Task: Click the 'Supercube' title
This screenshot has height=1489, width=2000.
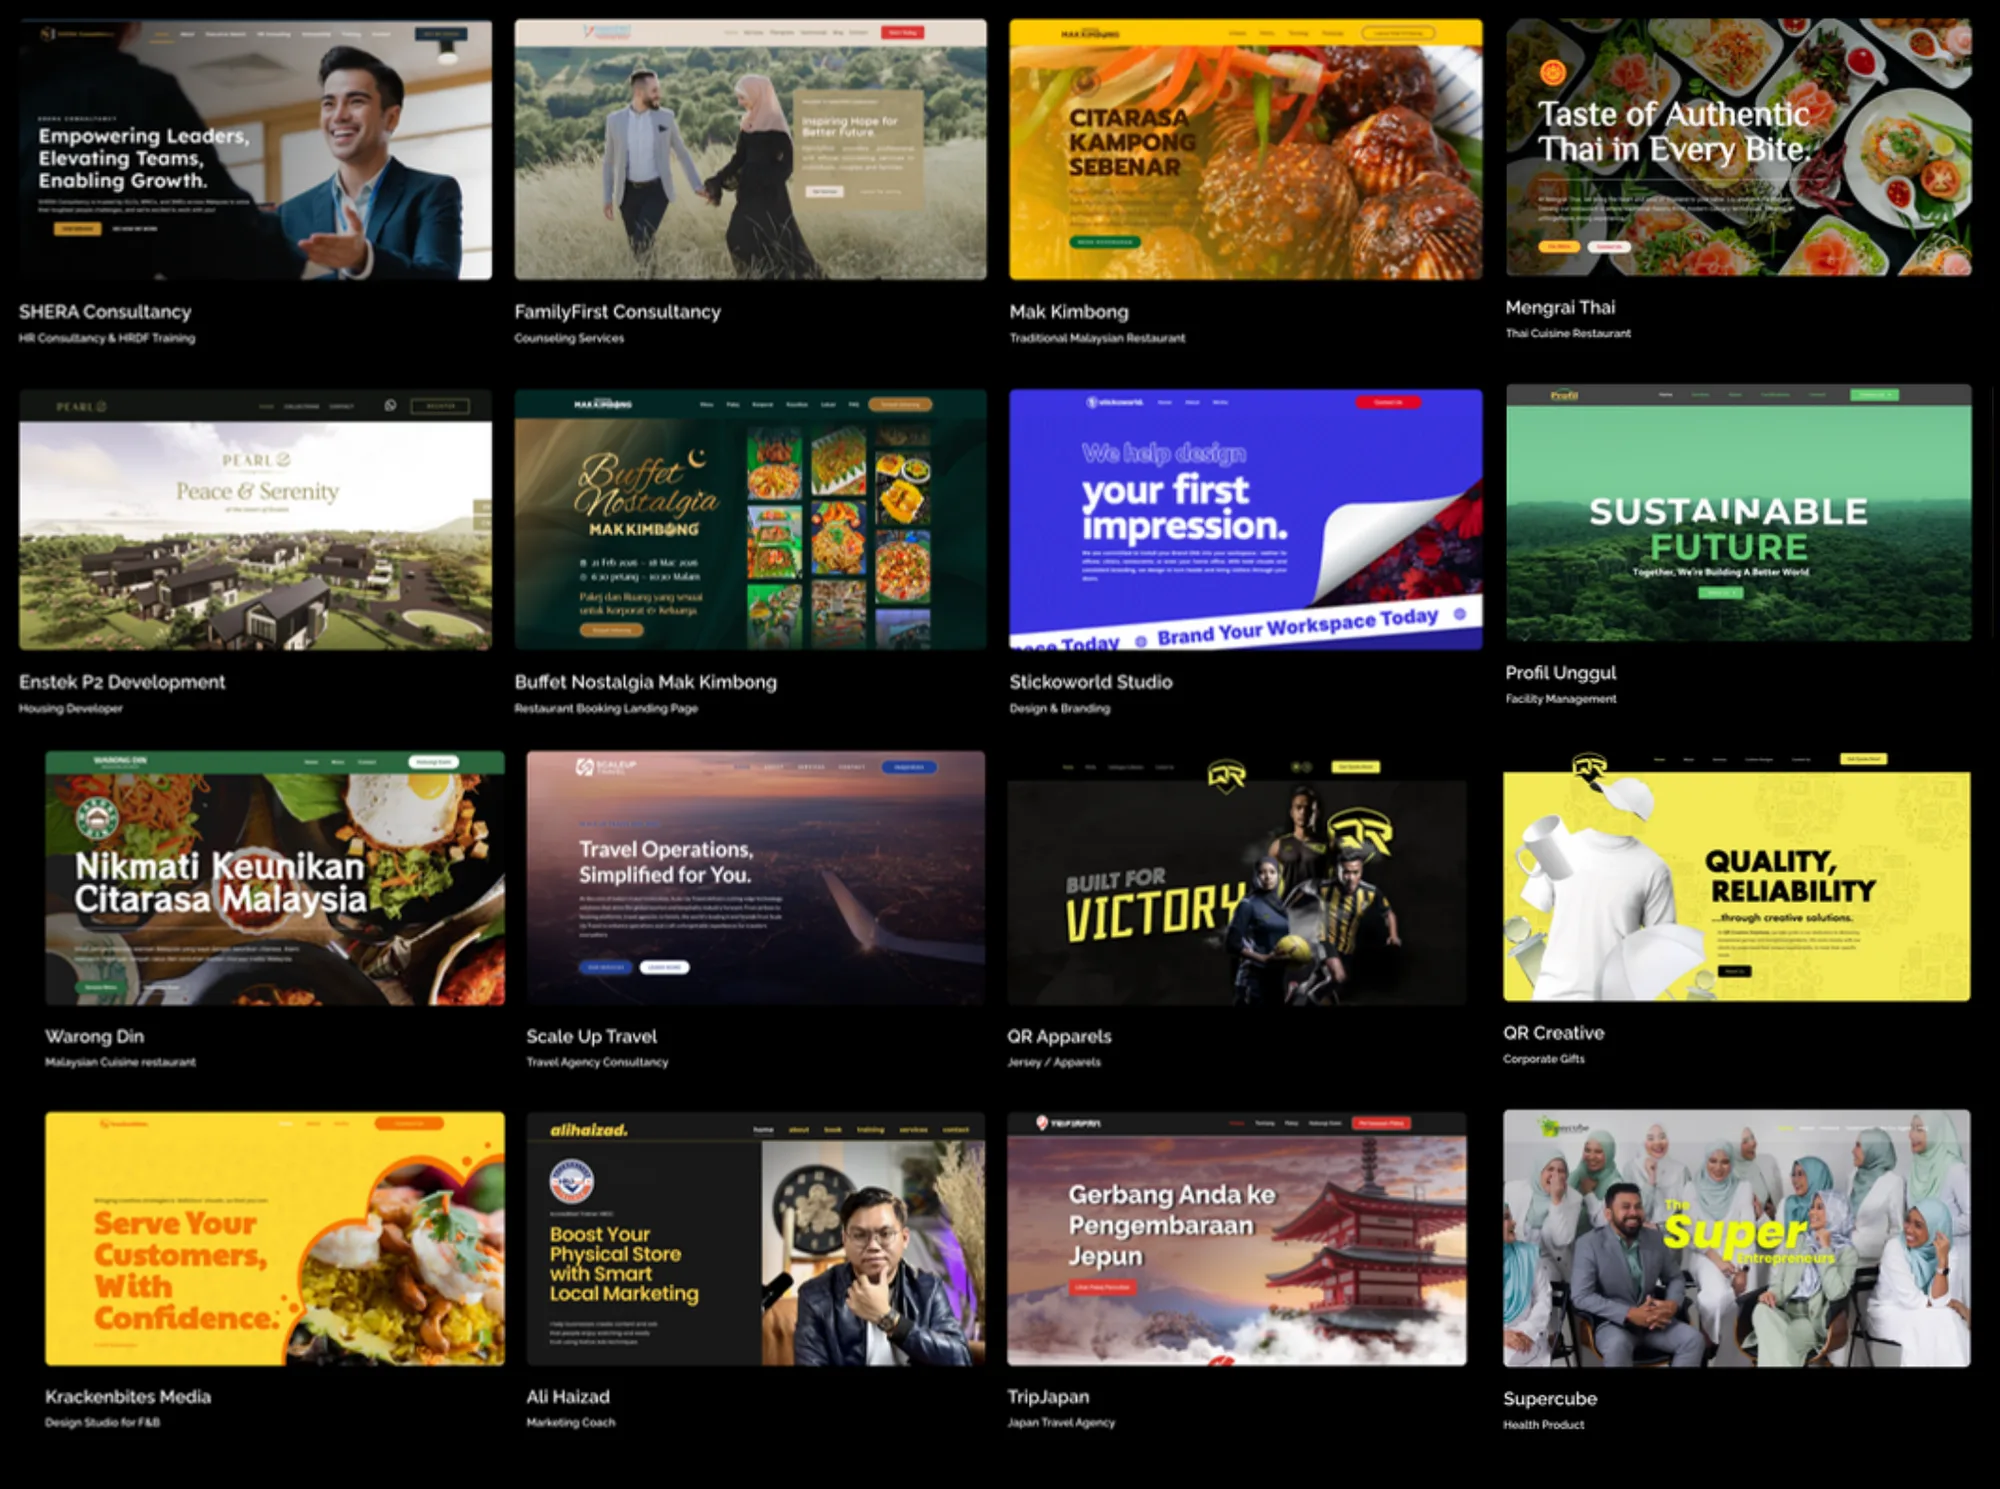Action: [x=1550, y=1399]
